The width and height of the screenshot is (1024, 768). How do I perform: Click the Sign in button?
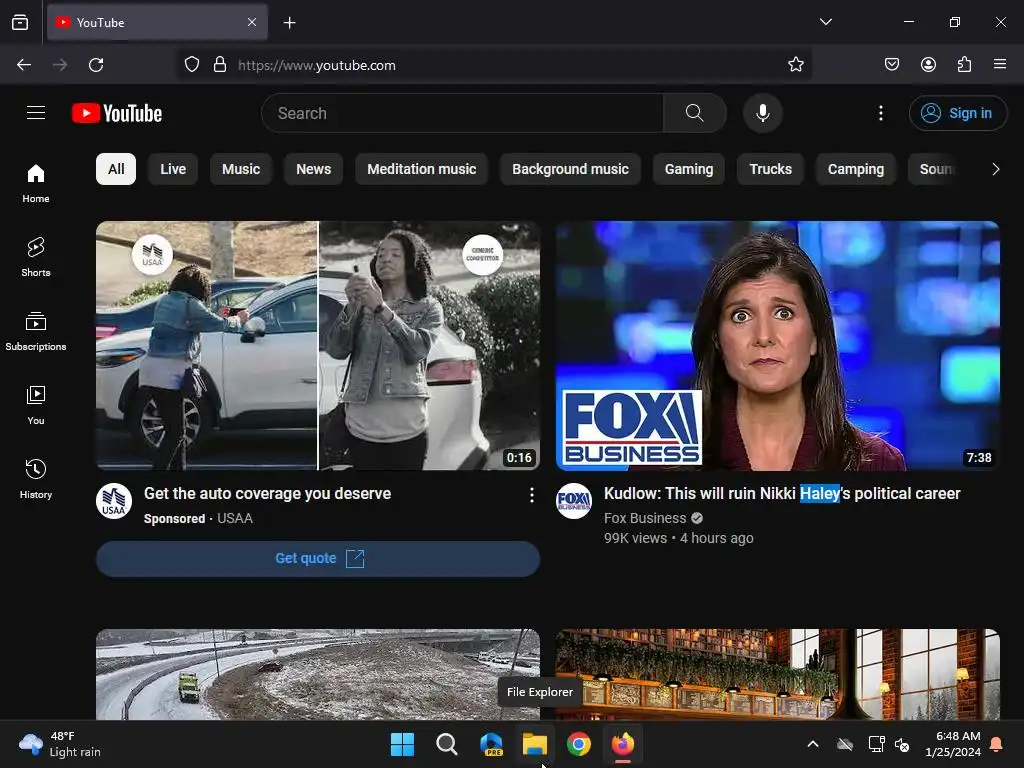tap(957, 113)
